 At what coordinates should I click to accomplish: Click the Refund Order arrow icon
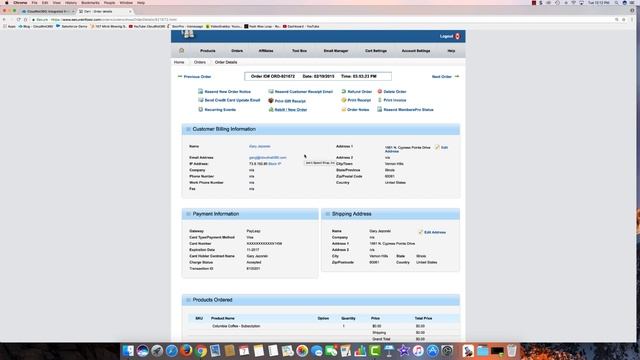pos(344,91)
